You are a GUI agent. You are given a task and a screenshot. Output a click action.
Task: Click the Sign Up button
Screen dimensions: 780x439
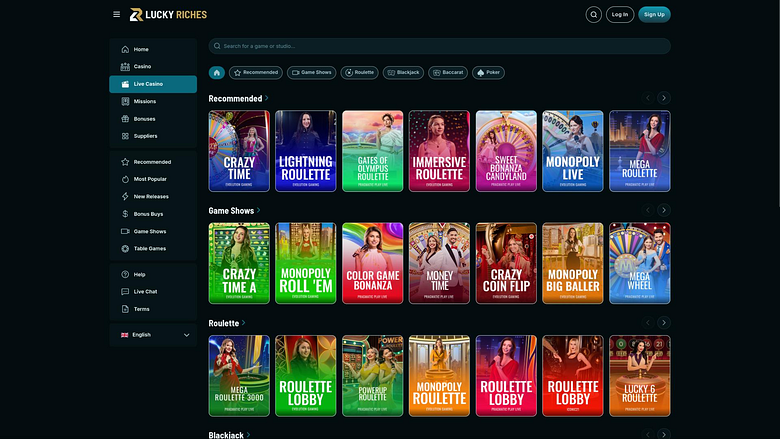point(654,14)
